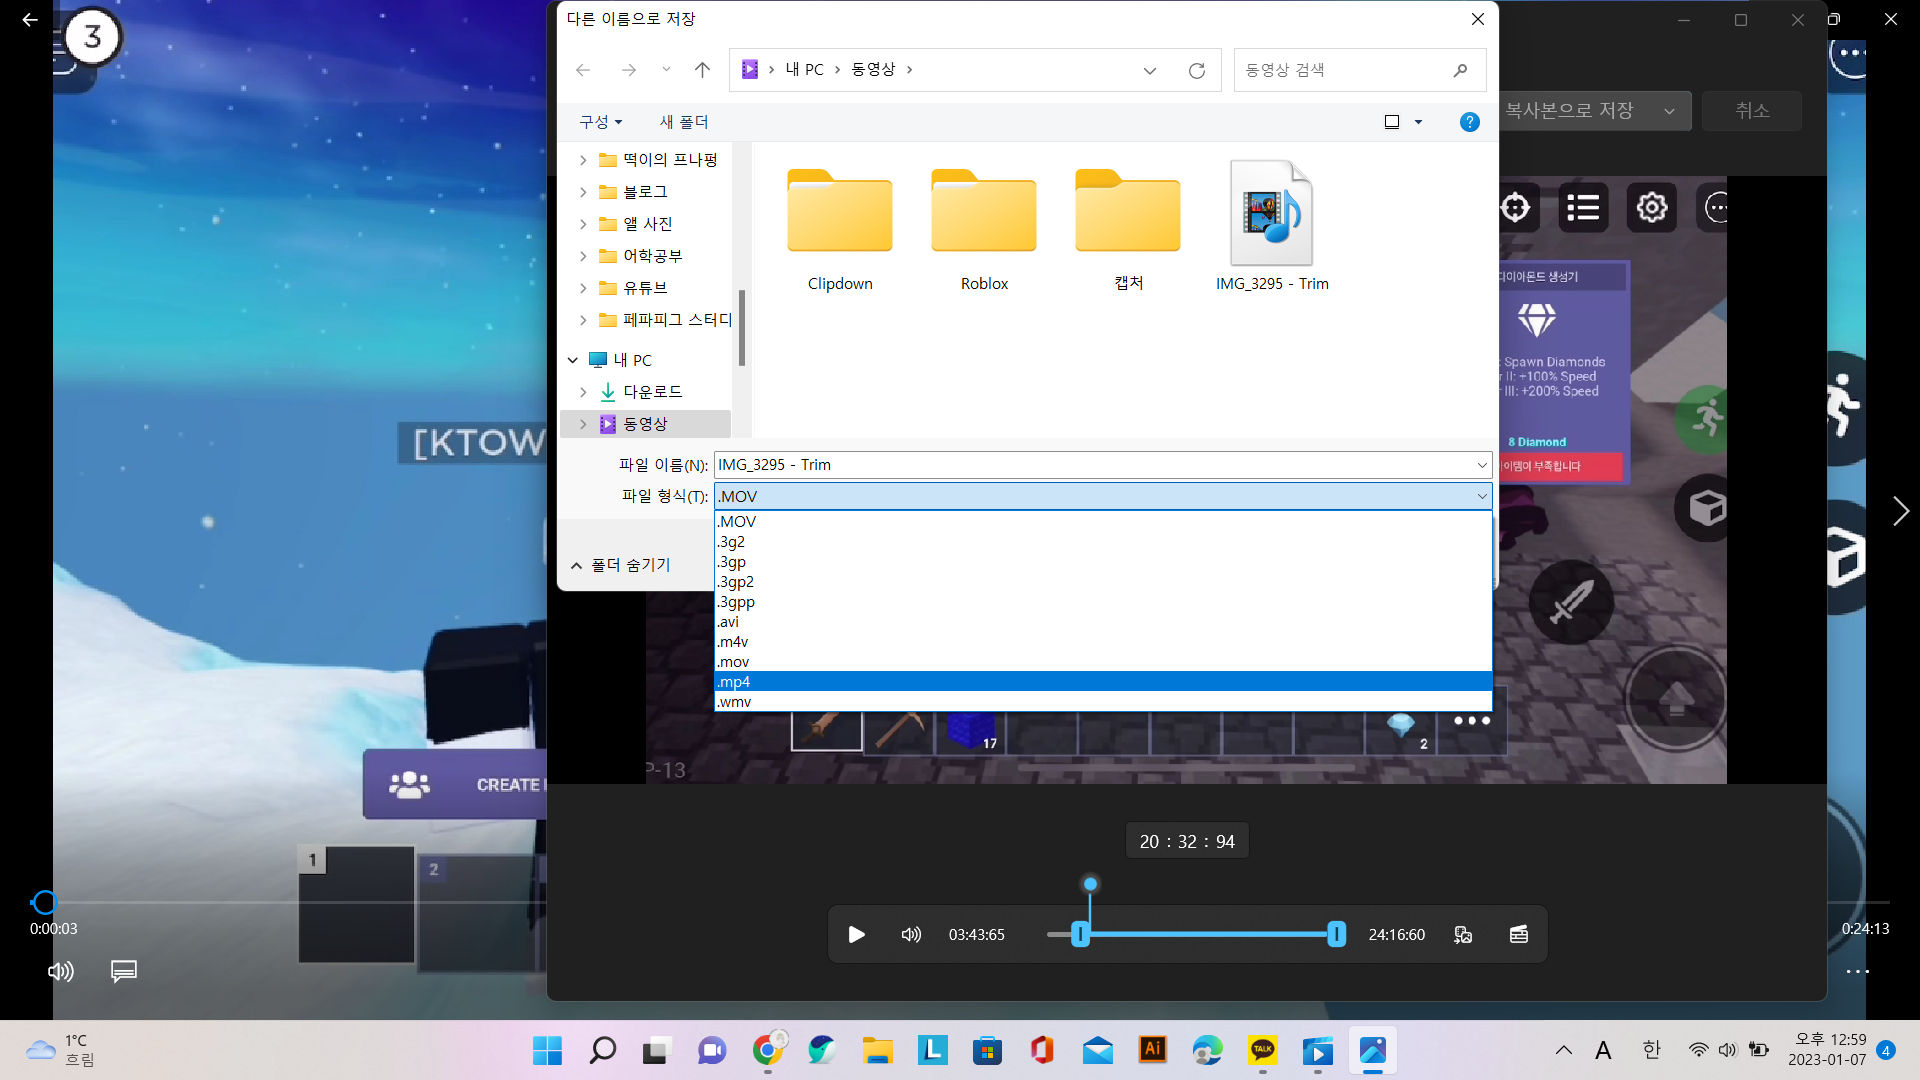Click the blue playhead marker
This screenshot has width=1920, height=1080.
(1090, 884)
